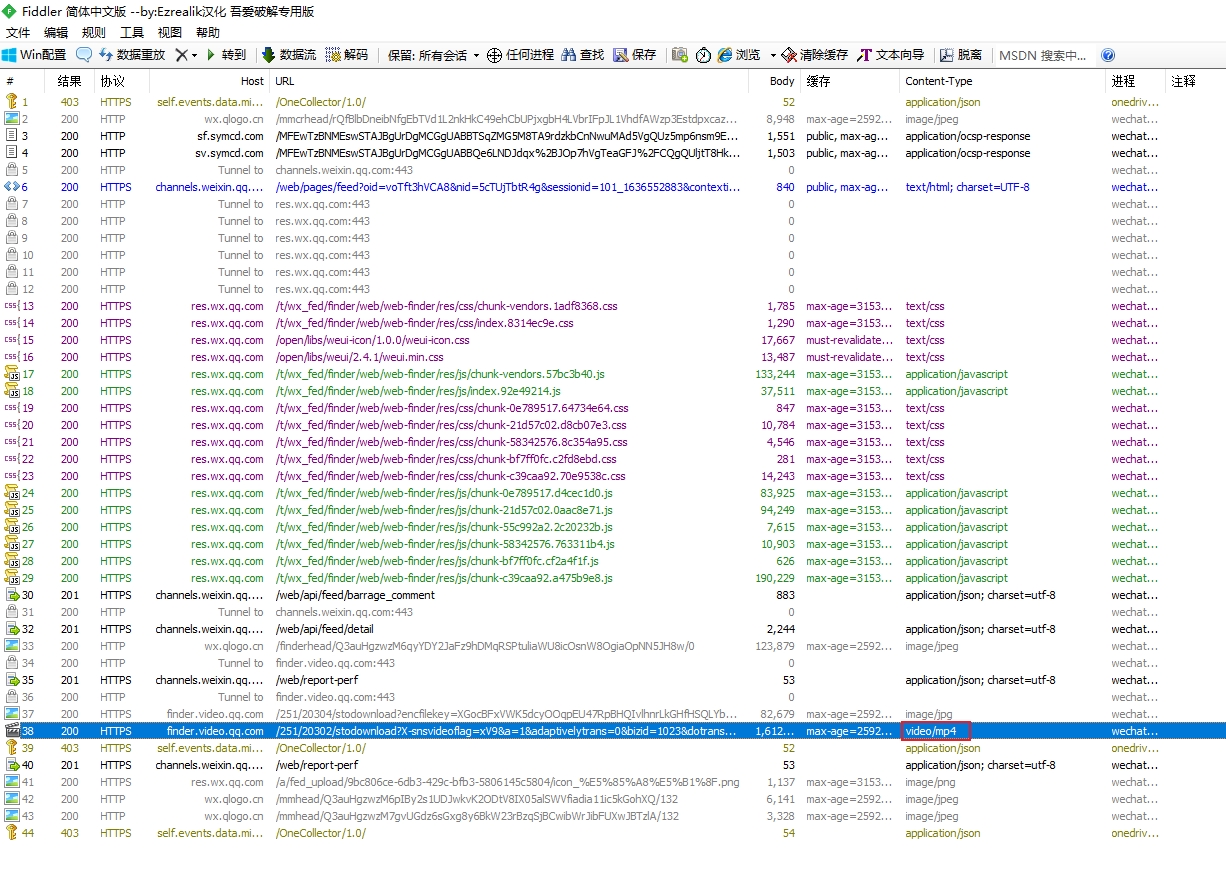This screenshot has height=892, width=1226.
Task: Click the camera screenshot icon in toolbar
Action: [x=680, y=55]
